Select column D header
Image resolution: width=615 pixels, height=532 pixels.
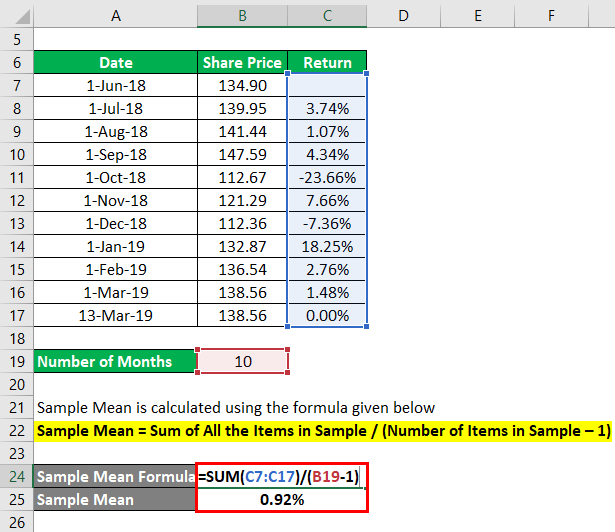click(404, 16)
